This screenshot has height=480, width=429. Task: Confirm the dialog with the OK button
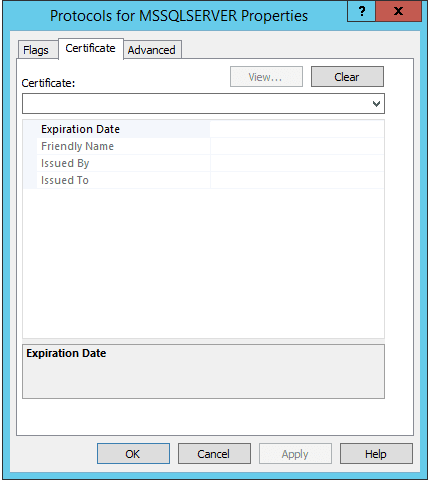pos(133,454)
